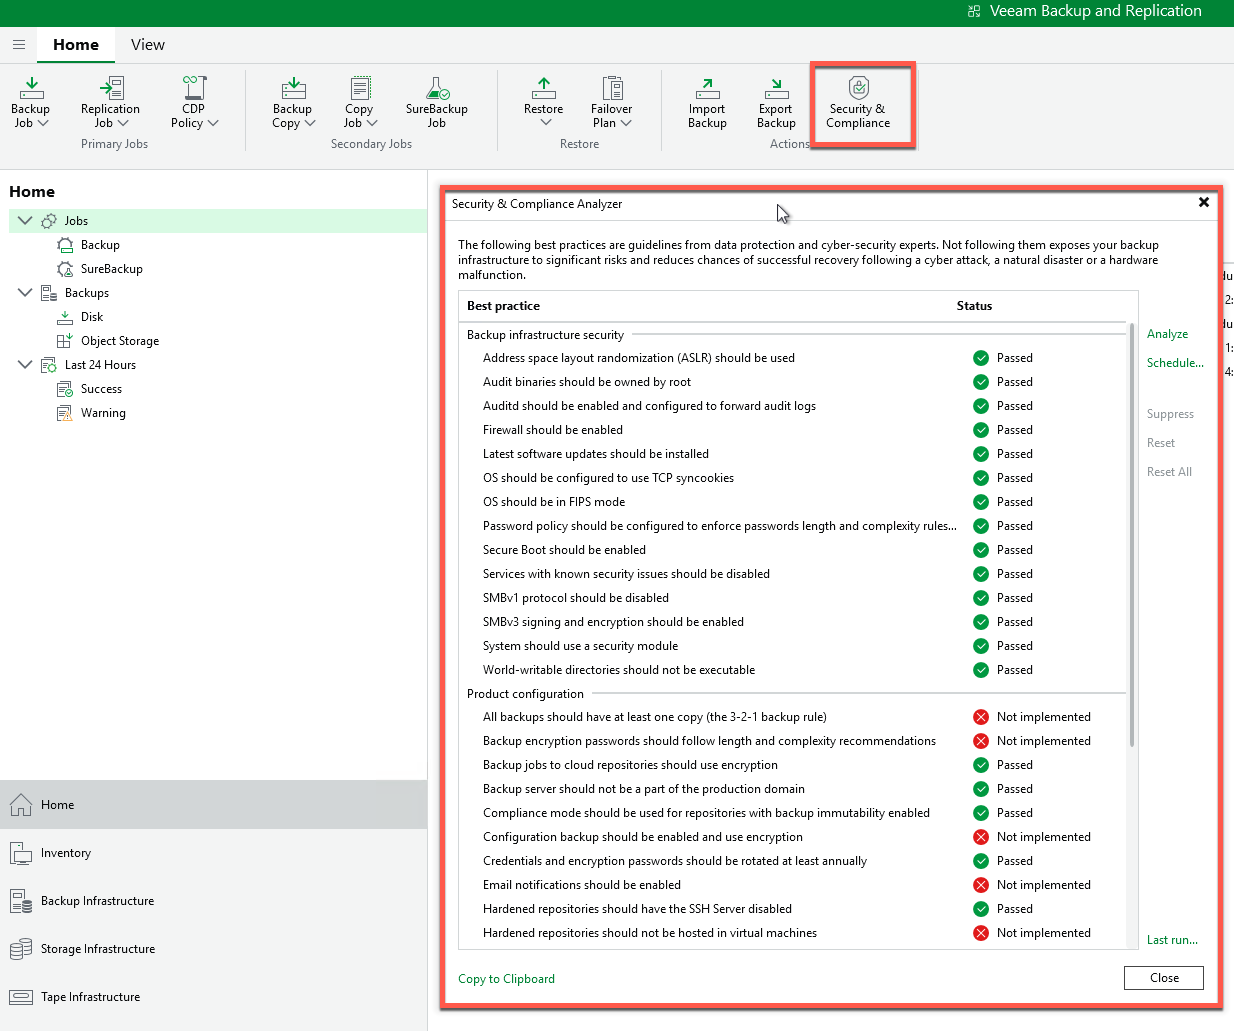Select the Home ribbon tab

pyautogui.click(x=76, y=45)
